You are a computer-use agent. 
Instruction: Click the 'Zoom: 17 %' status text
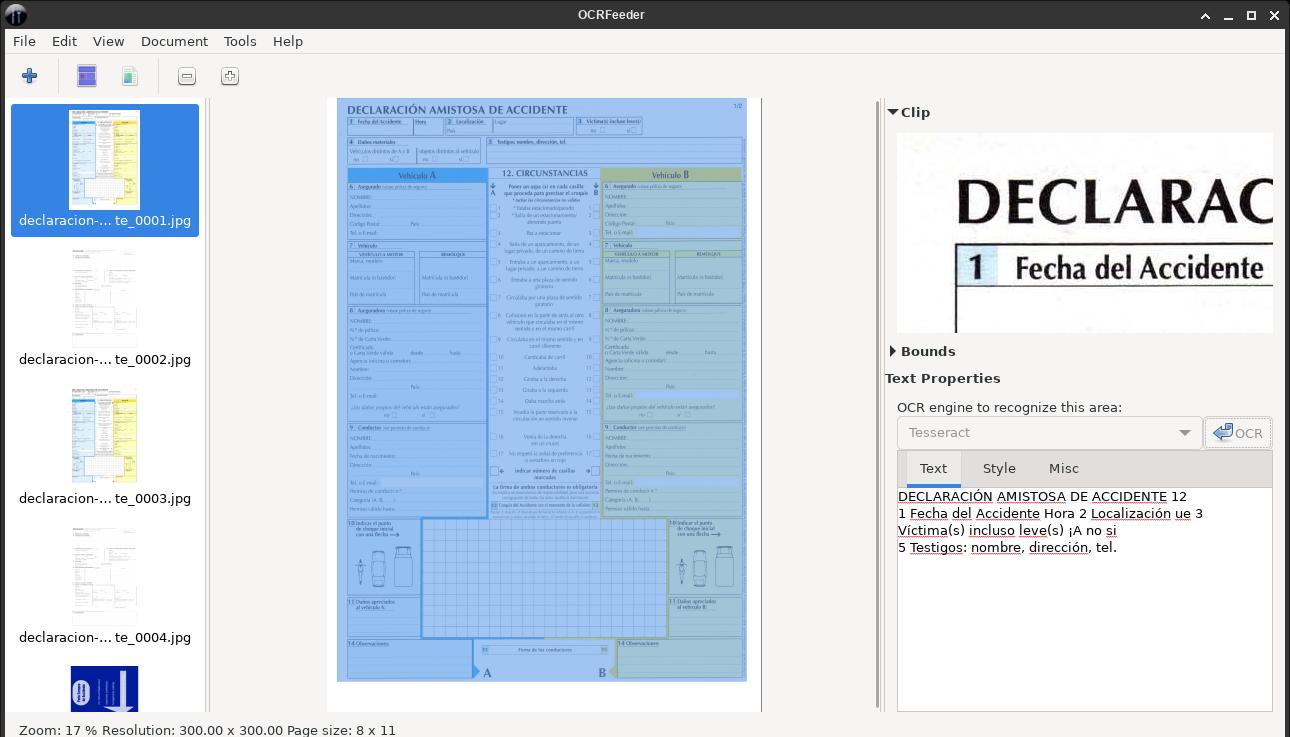[58, 730]
